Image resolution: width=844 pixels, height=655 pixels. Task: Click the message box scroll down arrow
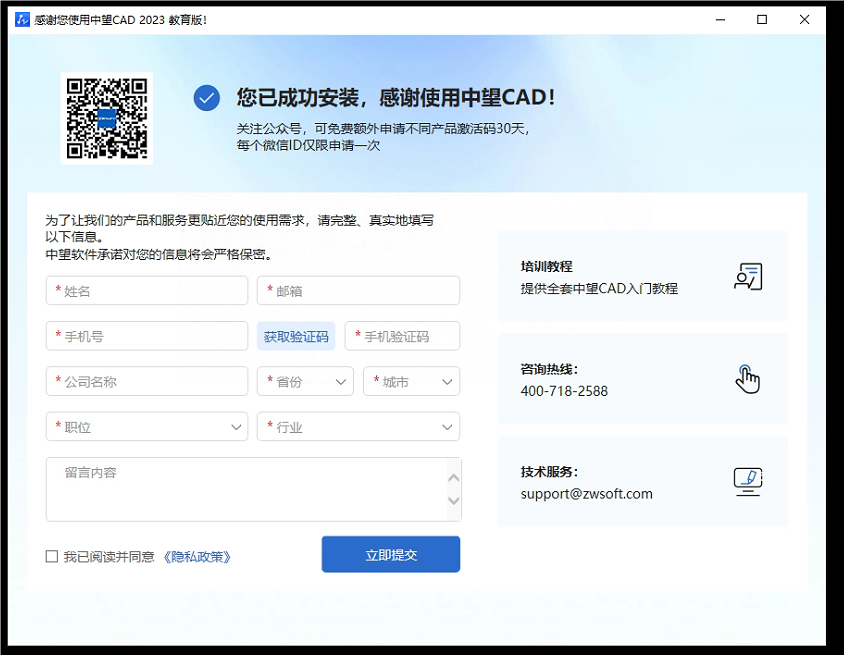(454, 501)
